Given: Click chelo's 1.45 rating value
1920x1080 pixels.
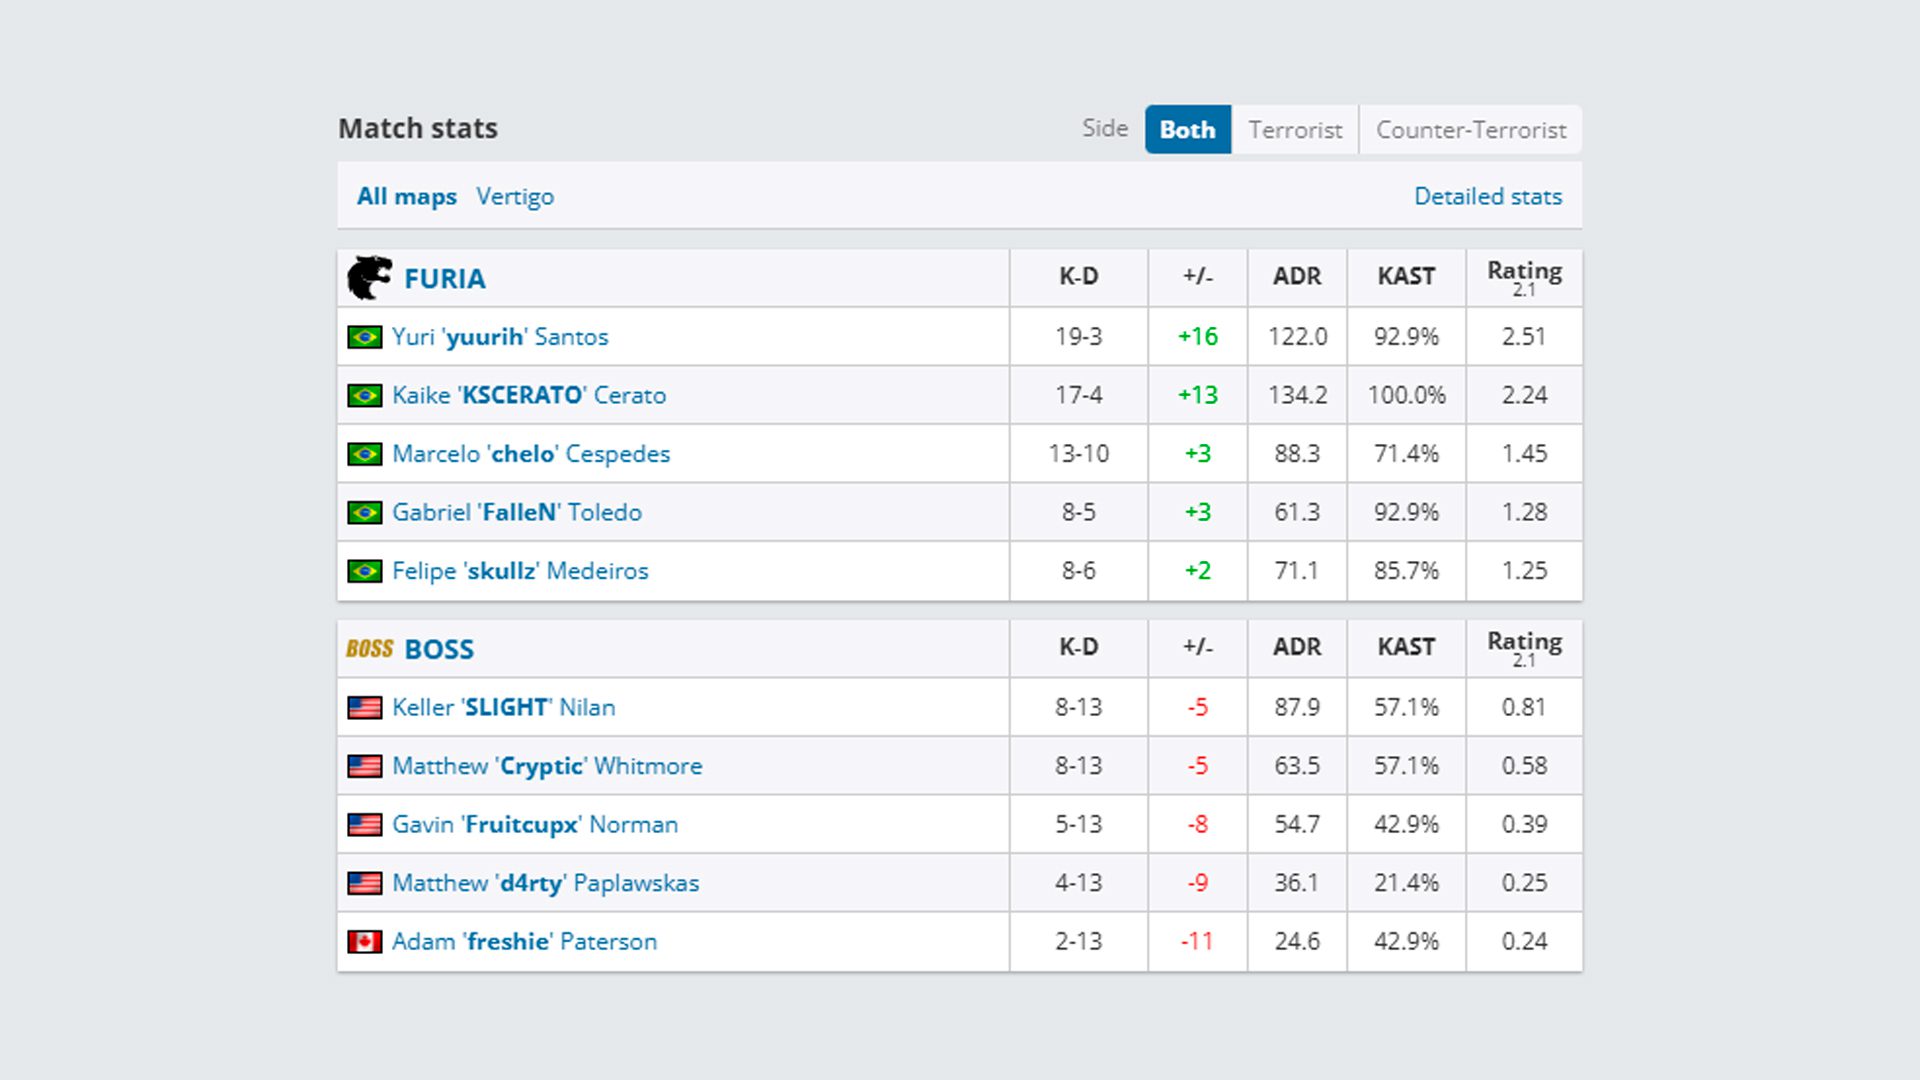Looking at the screenshot, I should (1524, 453).
